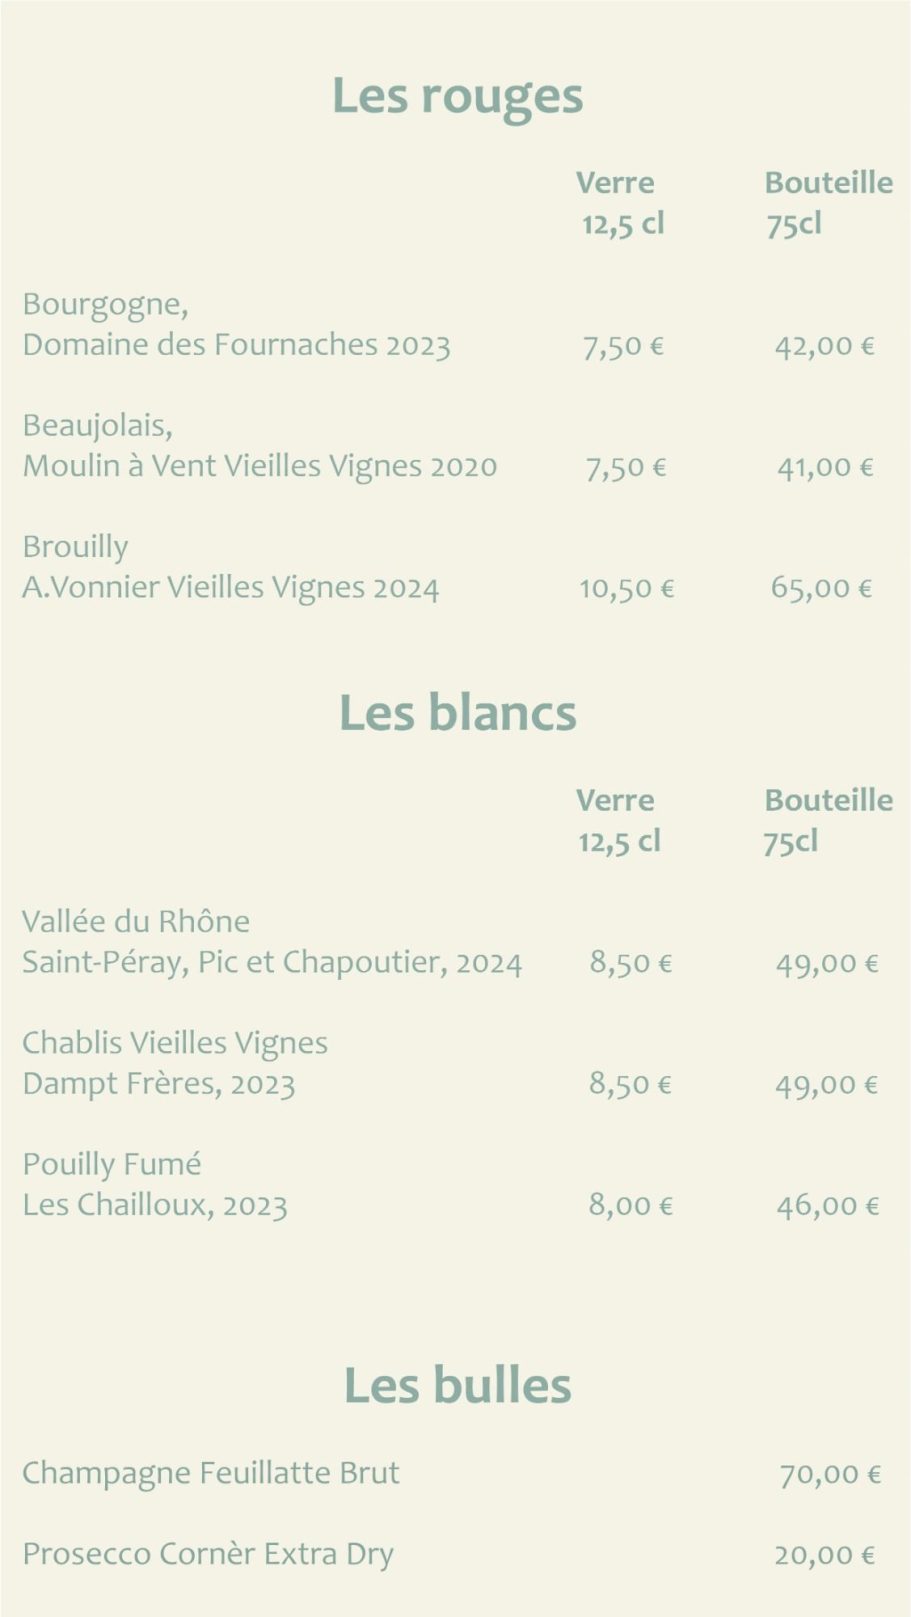This screenshot has width=911, height=1617.
Task: Select Saint-Péray, Pic et Chapoutier, 2024
Action: click(272, 962)
